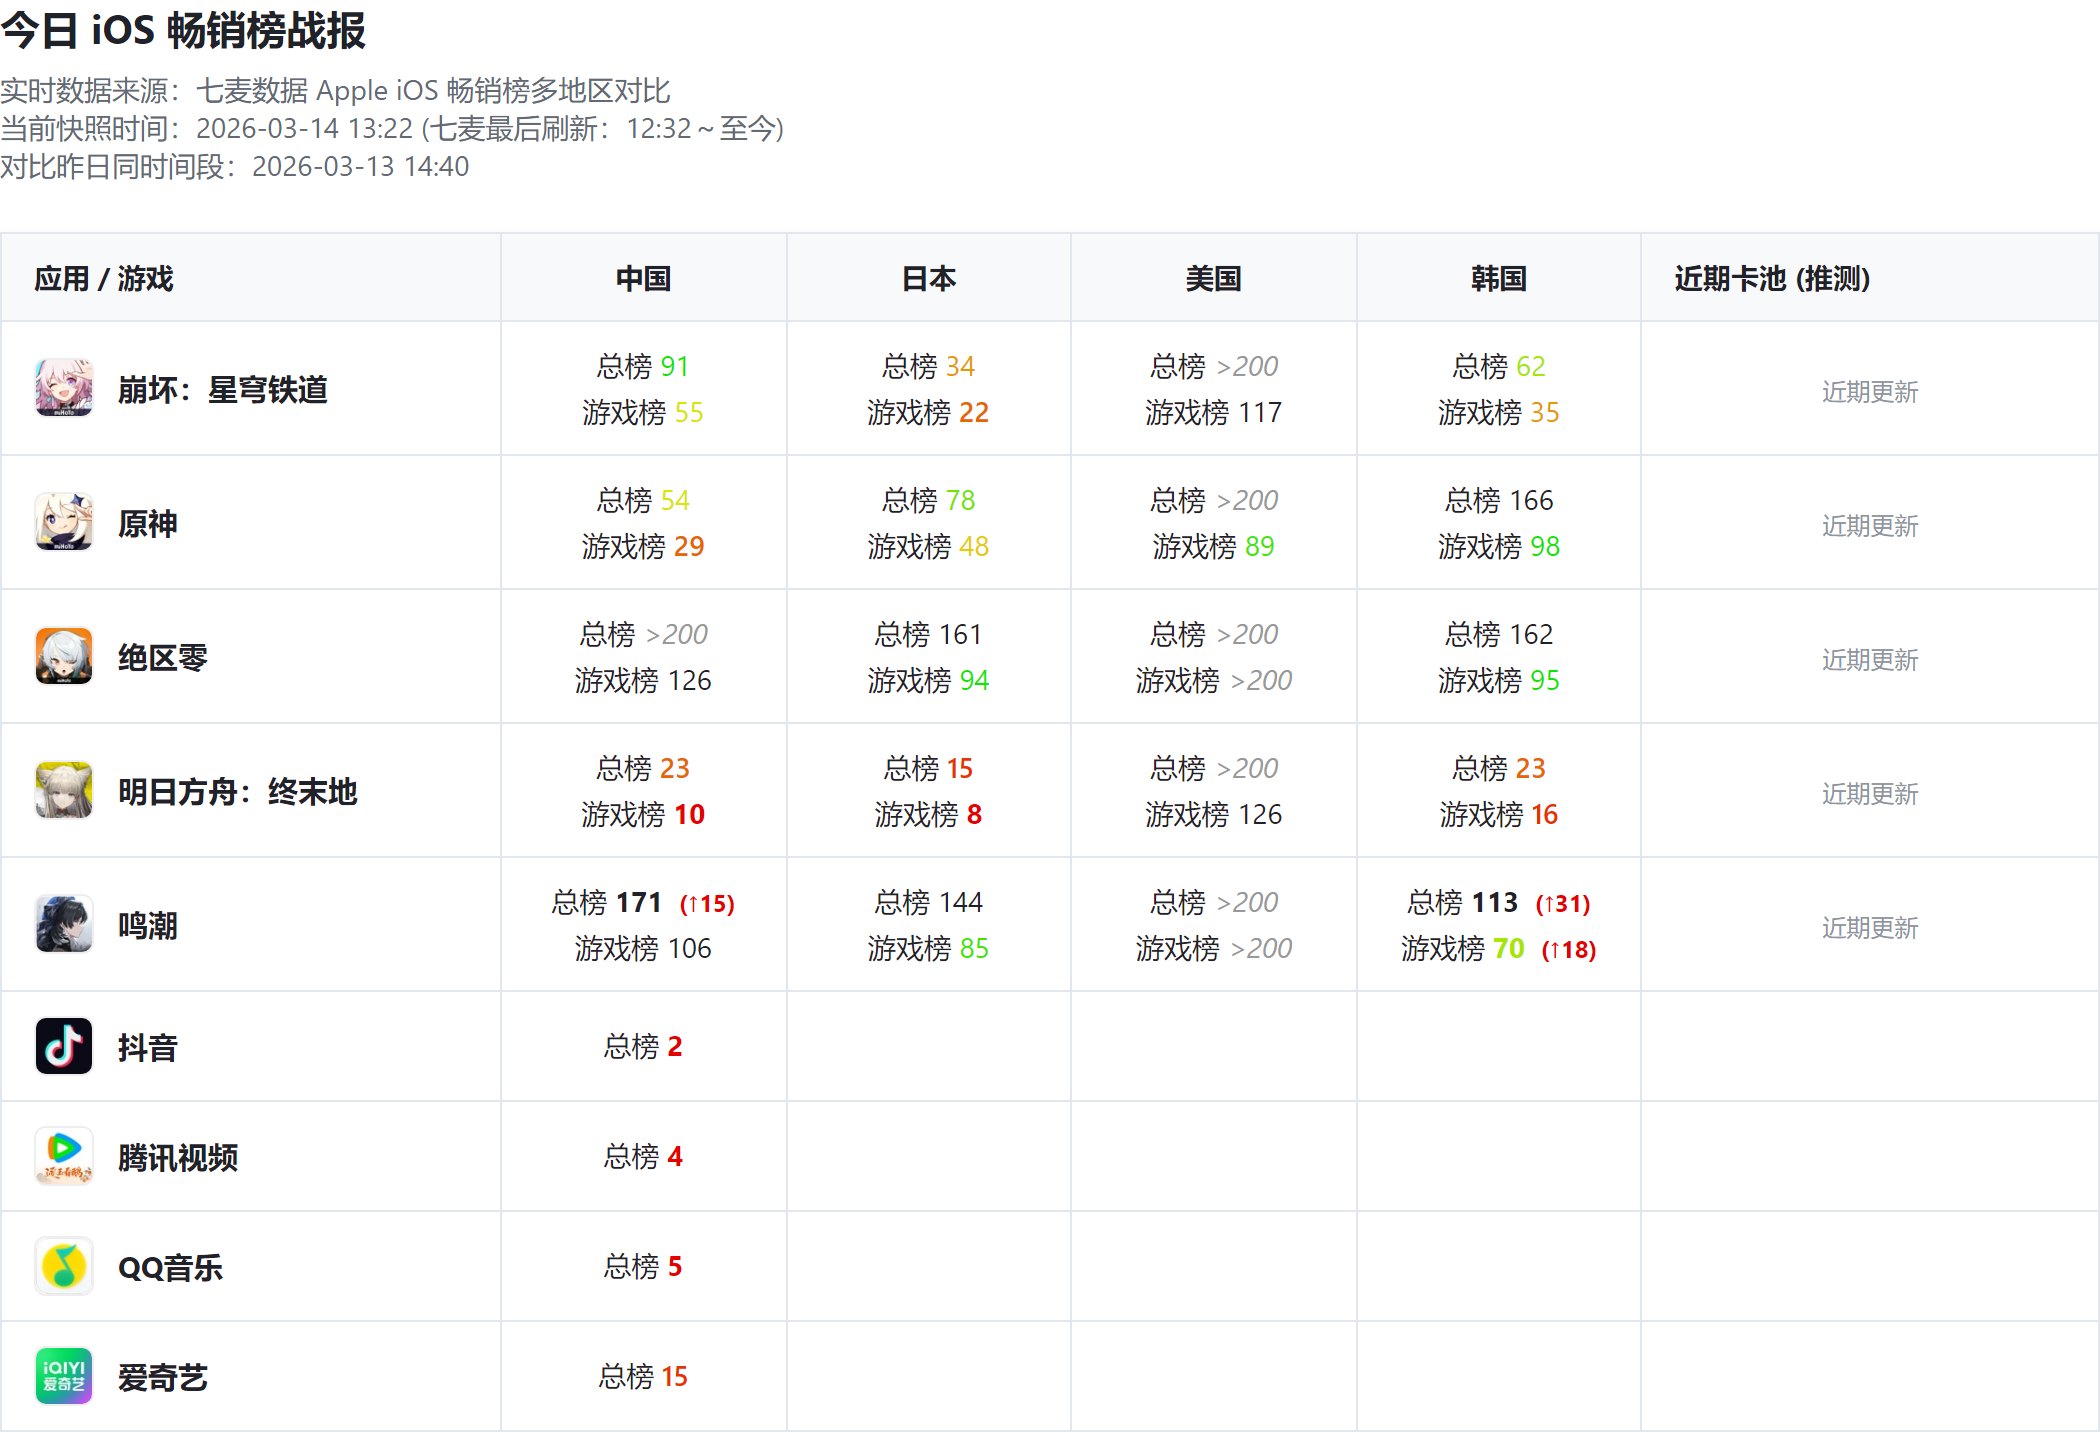
Task: Click 总榜 2 in the 抖音 row
Action: click(x=643, y=1046)
